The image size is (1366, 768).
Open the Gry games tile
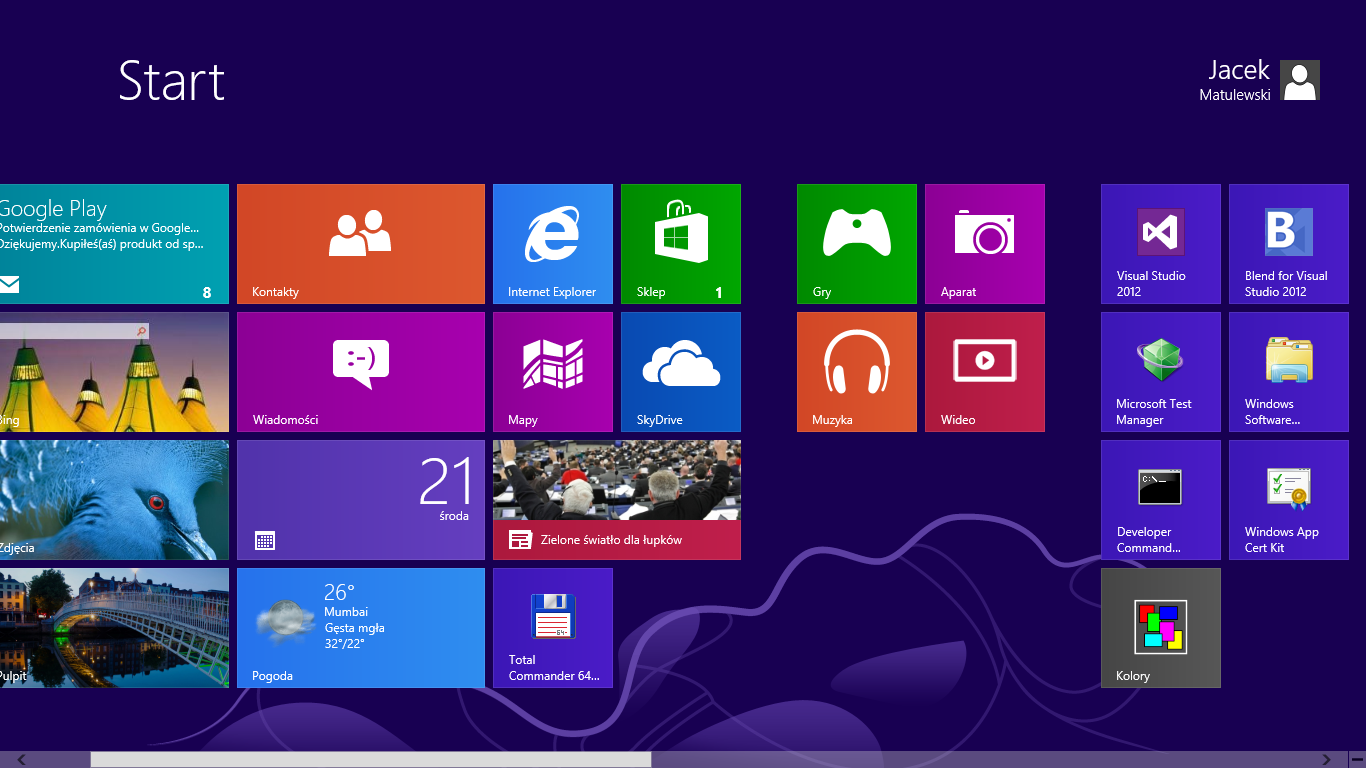857,244
